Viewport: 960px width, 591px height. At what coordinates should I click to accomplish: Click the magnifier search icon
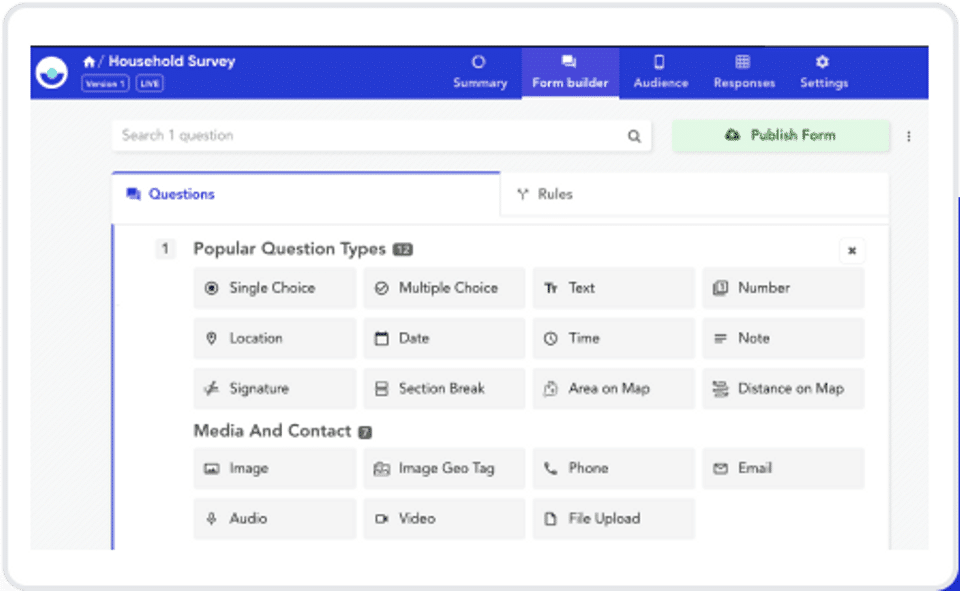(634, 136)
